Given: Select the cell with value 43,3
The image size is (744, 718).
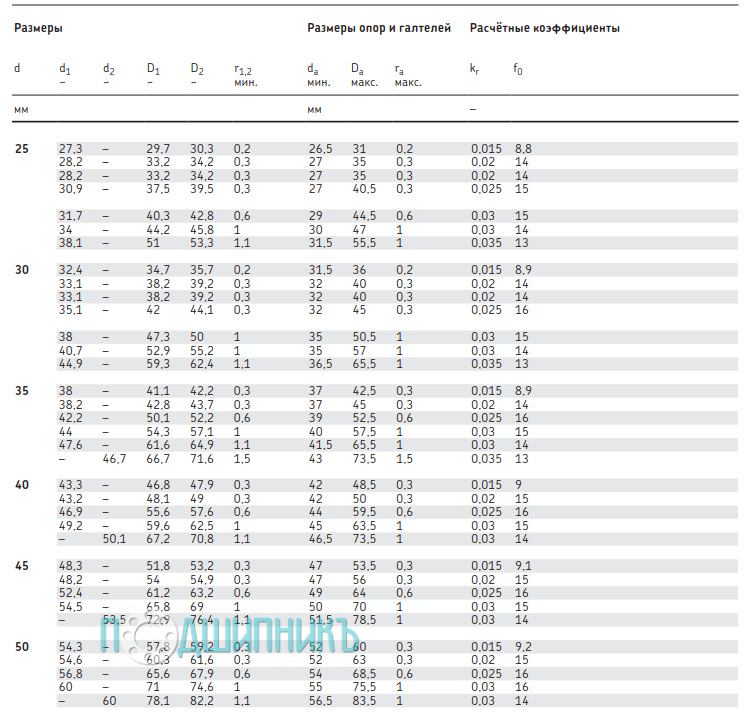Looking at the screenshot, I should pos(70,485).
